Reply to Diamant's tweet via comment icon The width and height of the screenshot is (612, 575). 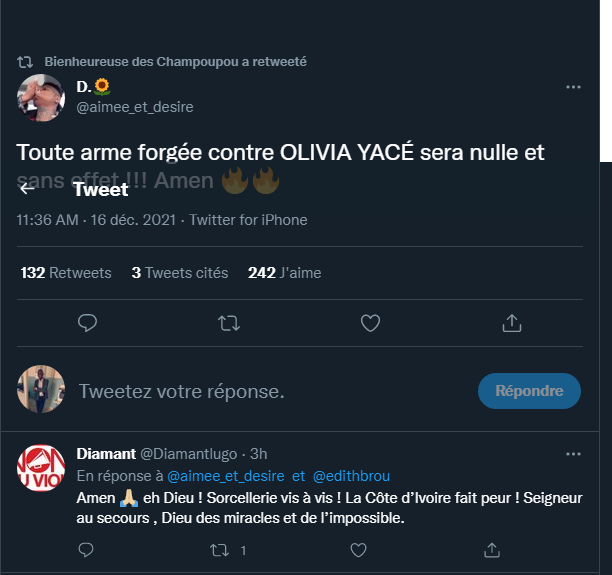click(x=86, y=549)
